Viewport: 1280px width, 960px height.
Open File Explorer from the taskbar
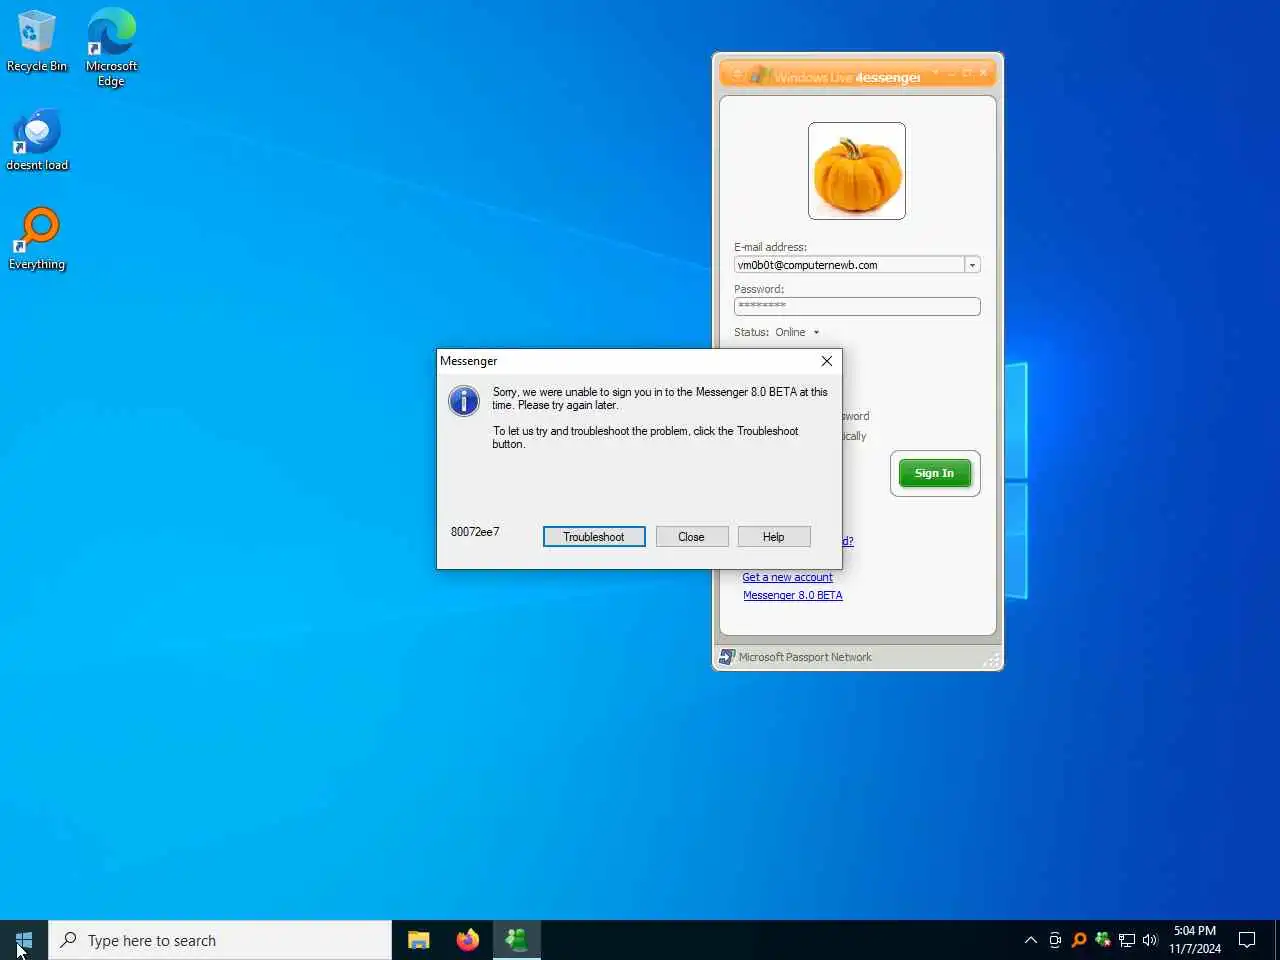tap(419, 940)
